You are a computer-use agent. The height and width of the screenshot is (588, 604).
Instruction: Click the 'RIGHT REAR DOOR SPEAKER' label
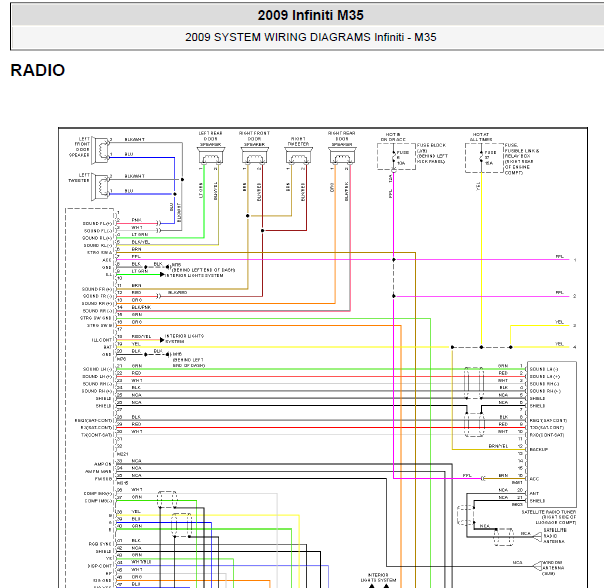coord(342,139)
